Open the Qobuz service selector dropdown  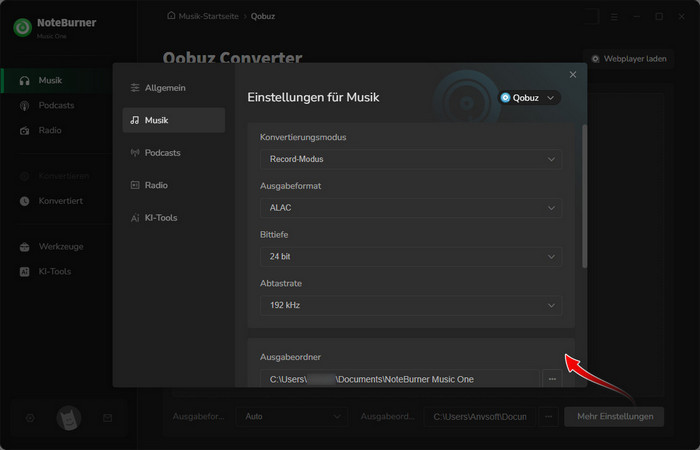tap(529, 98)
